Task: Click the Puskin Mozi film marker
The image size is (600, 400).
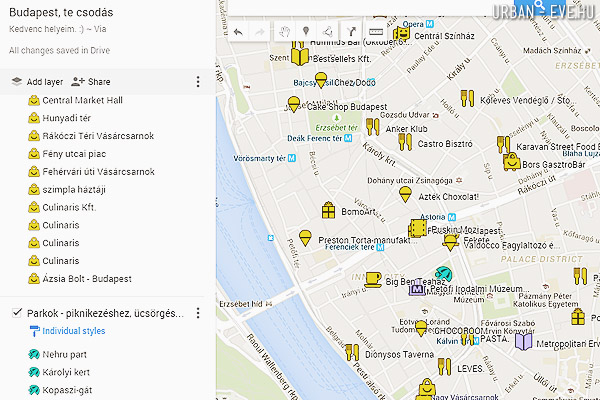Action: click(417, 229)
